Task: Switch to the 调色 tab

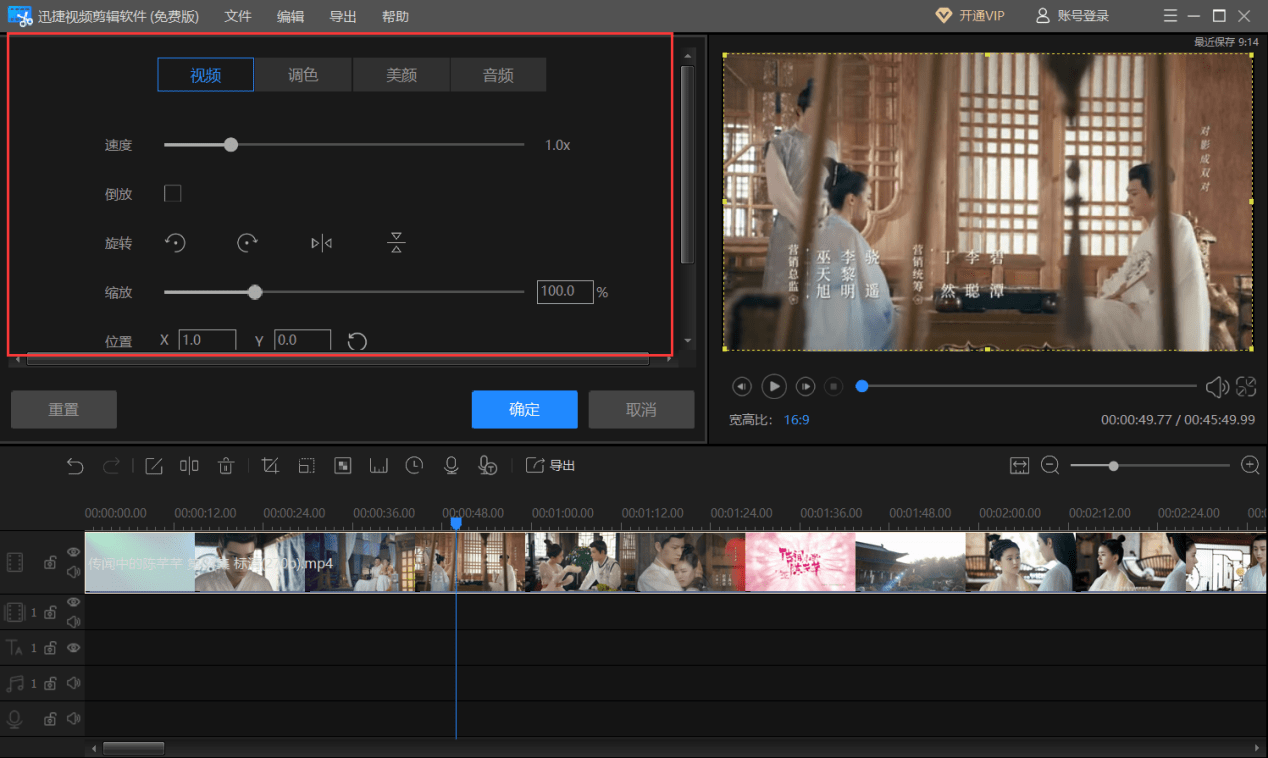Action: tap(303, 75)
